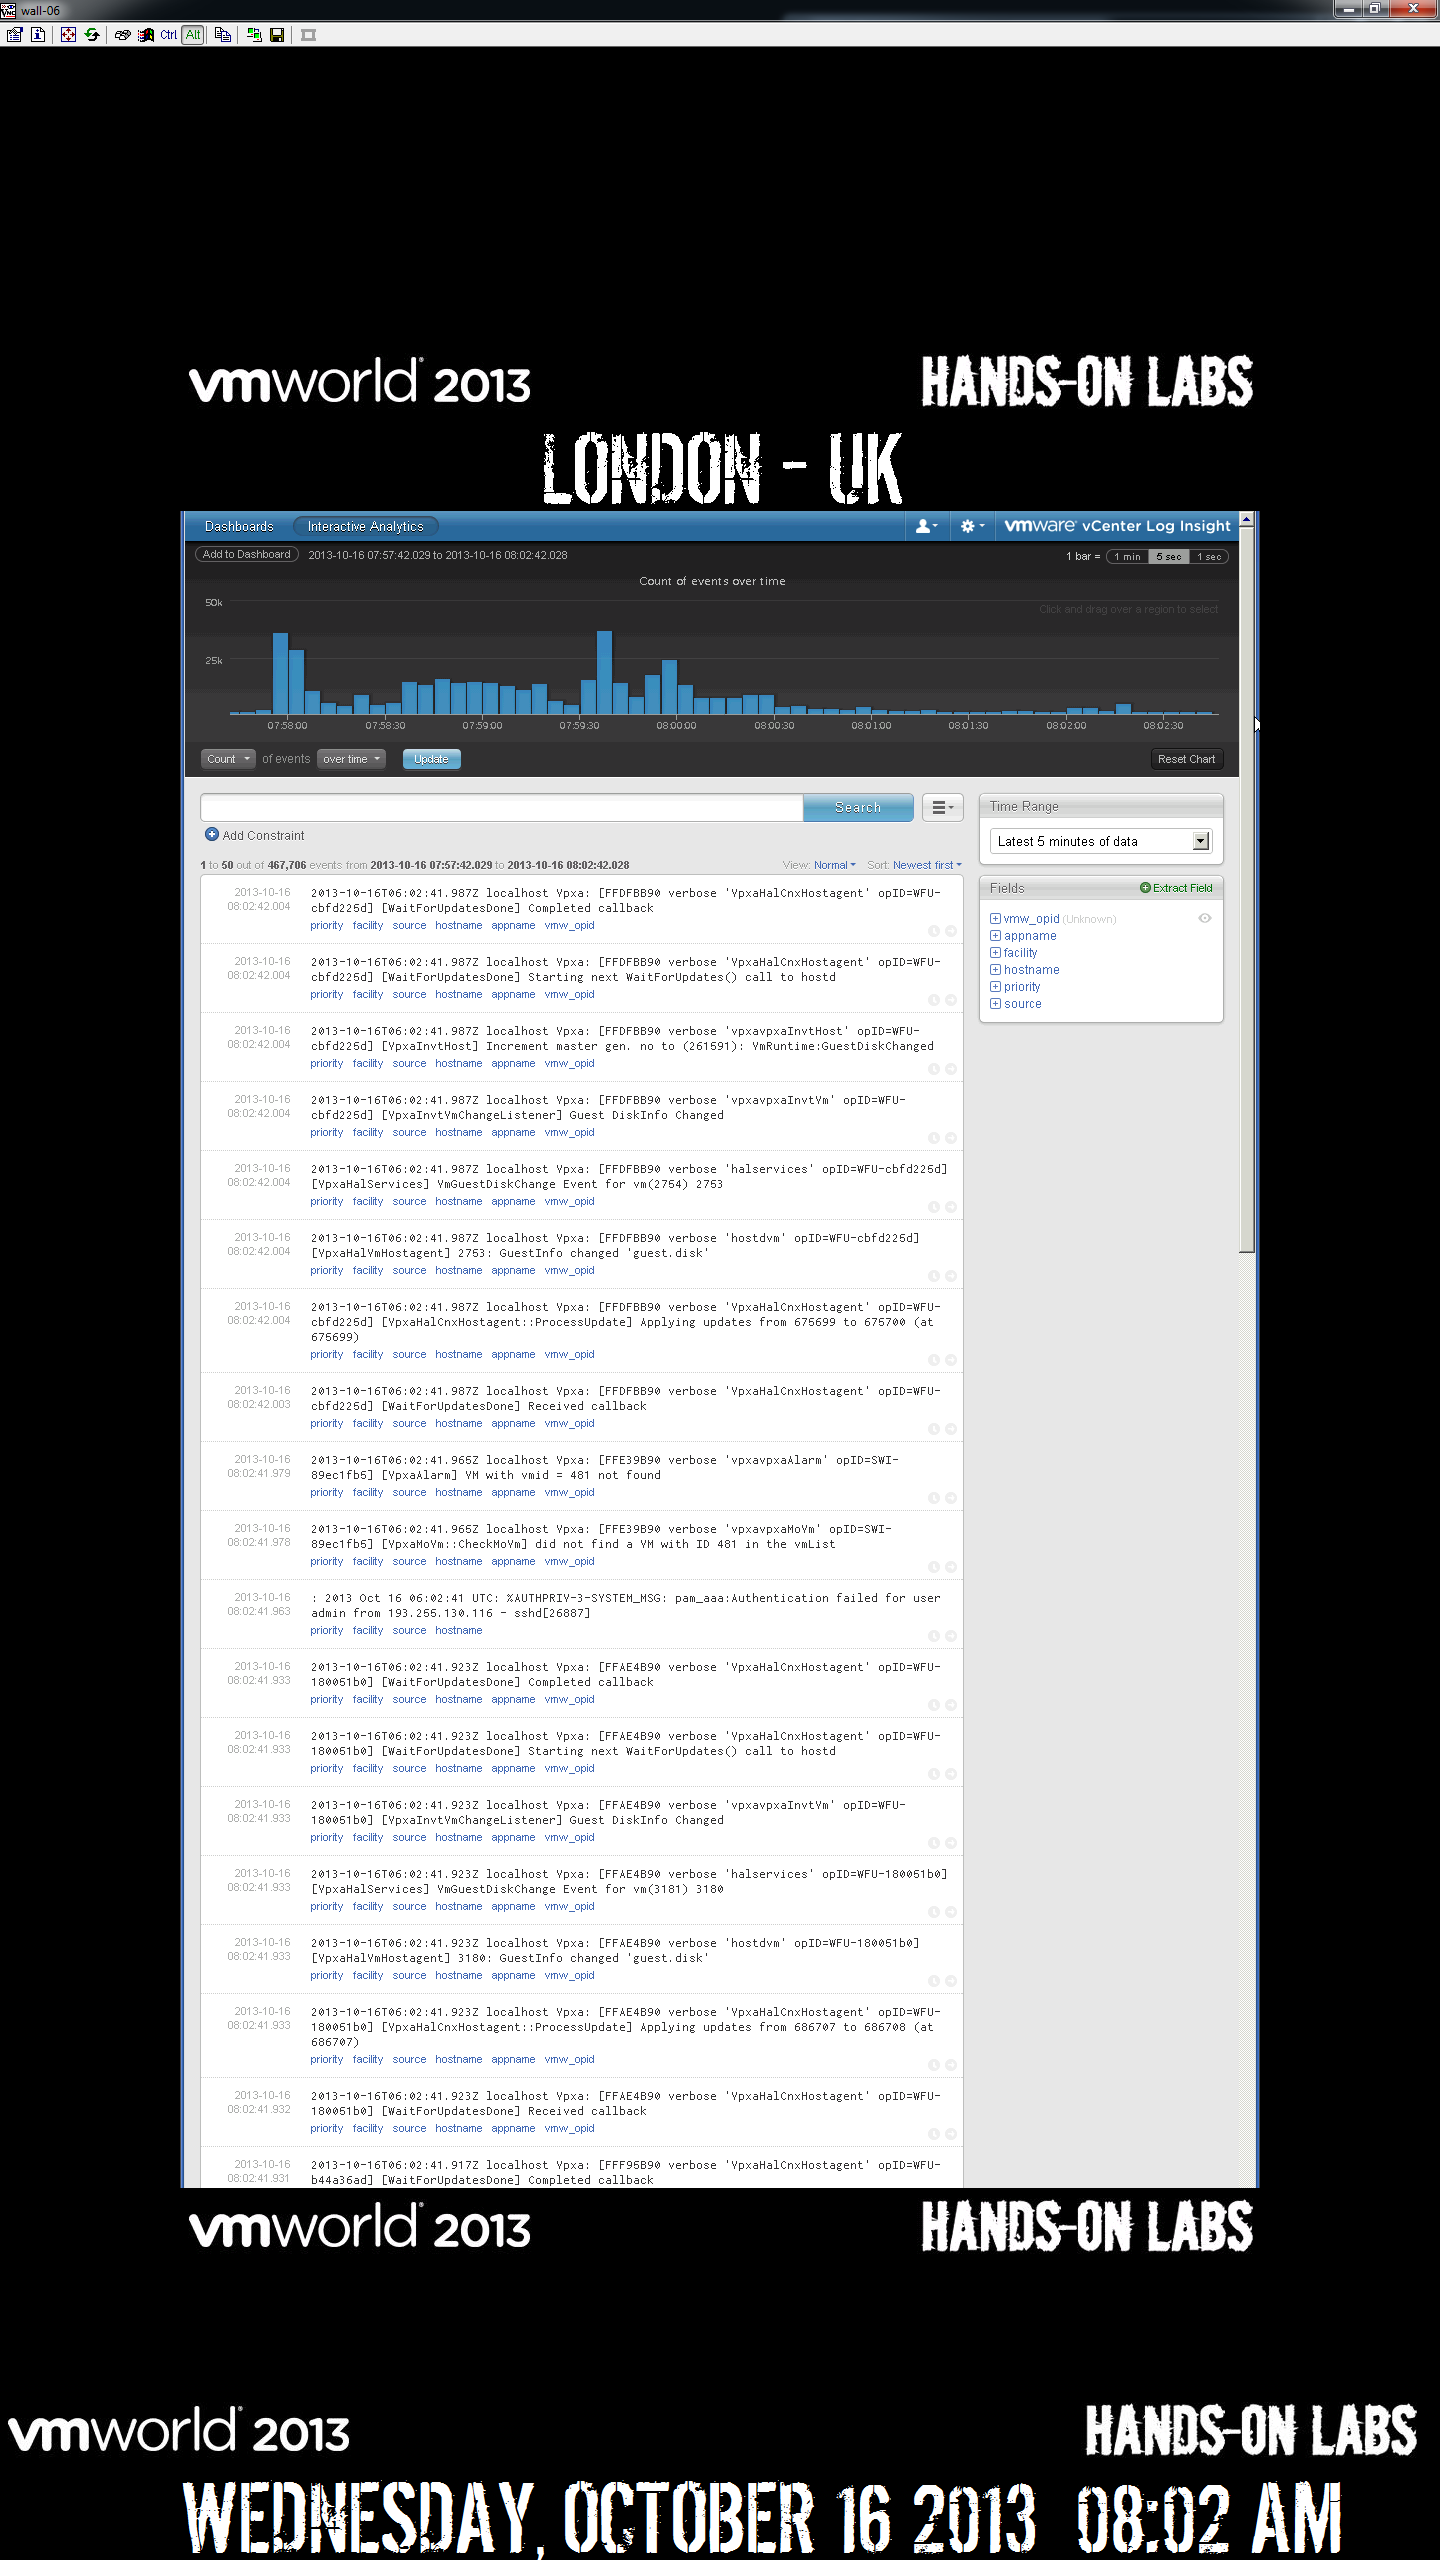1440x2560 pixels.
Task: Click the Add to Dashboard button
Action: coord(247,554)
